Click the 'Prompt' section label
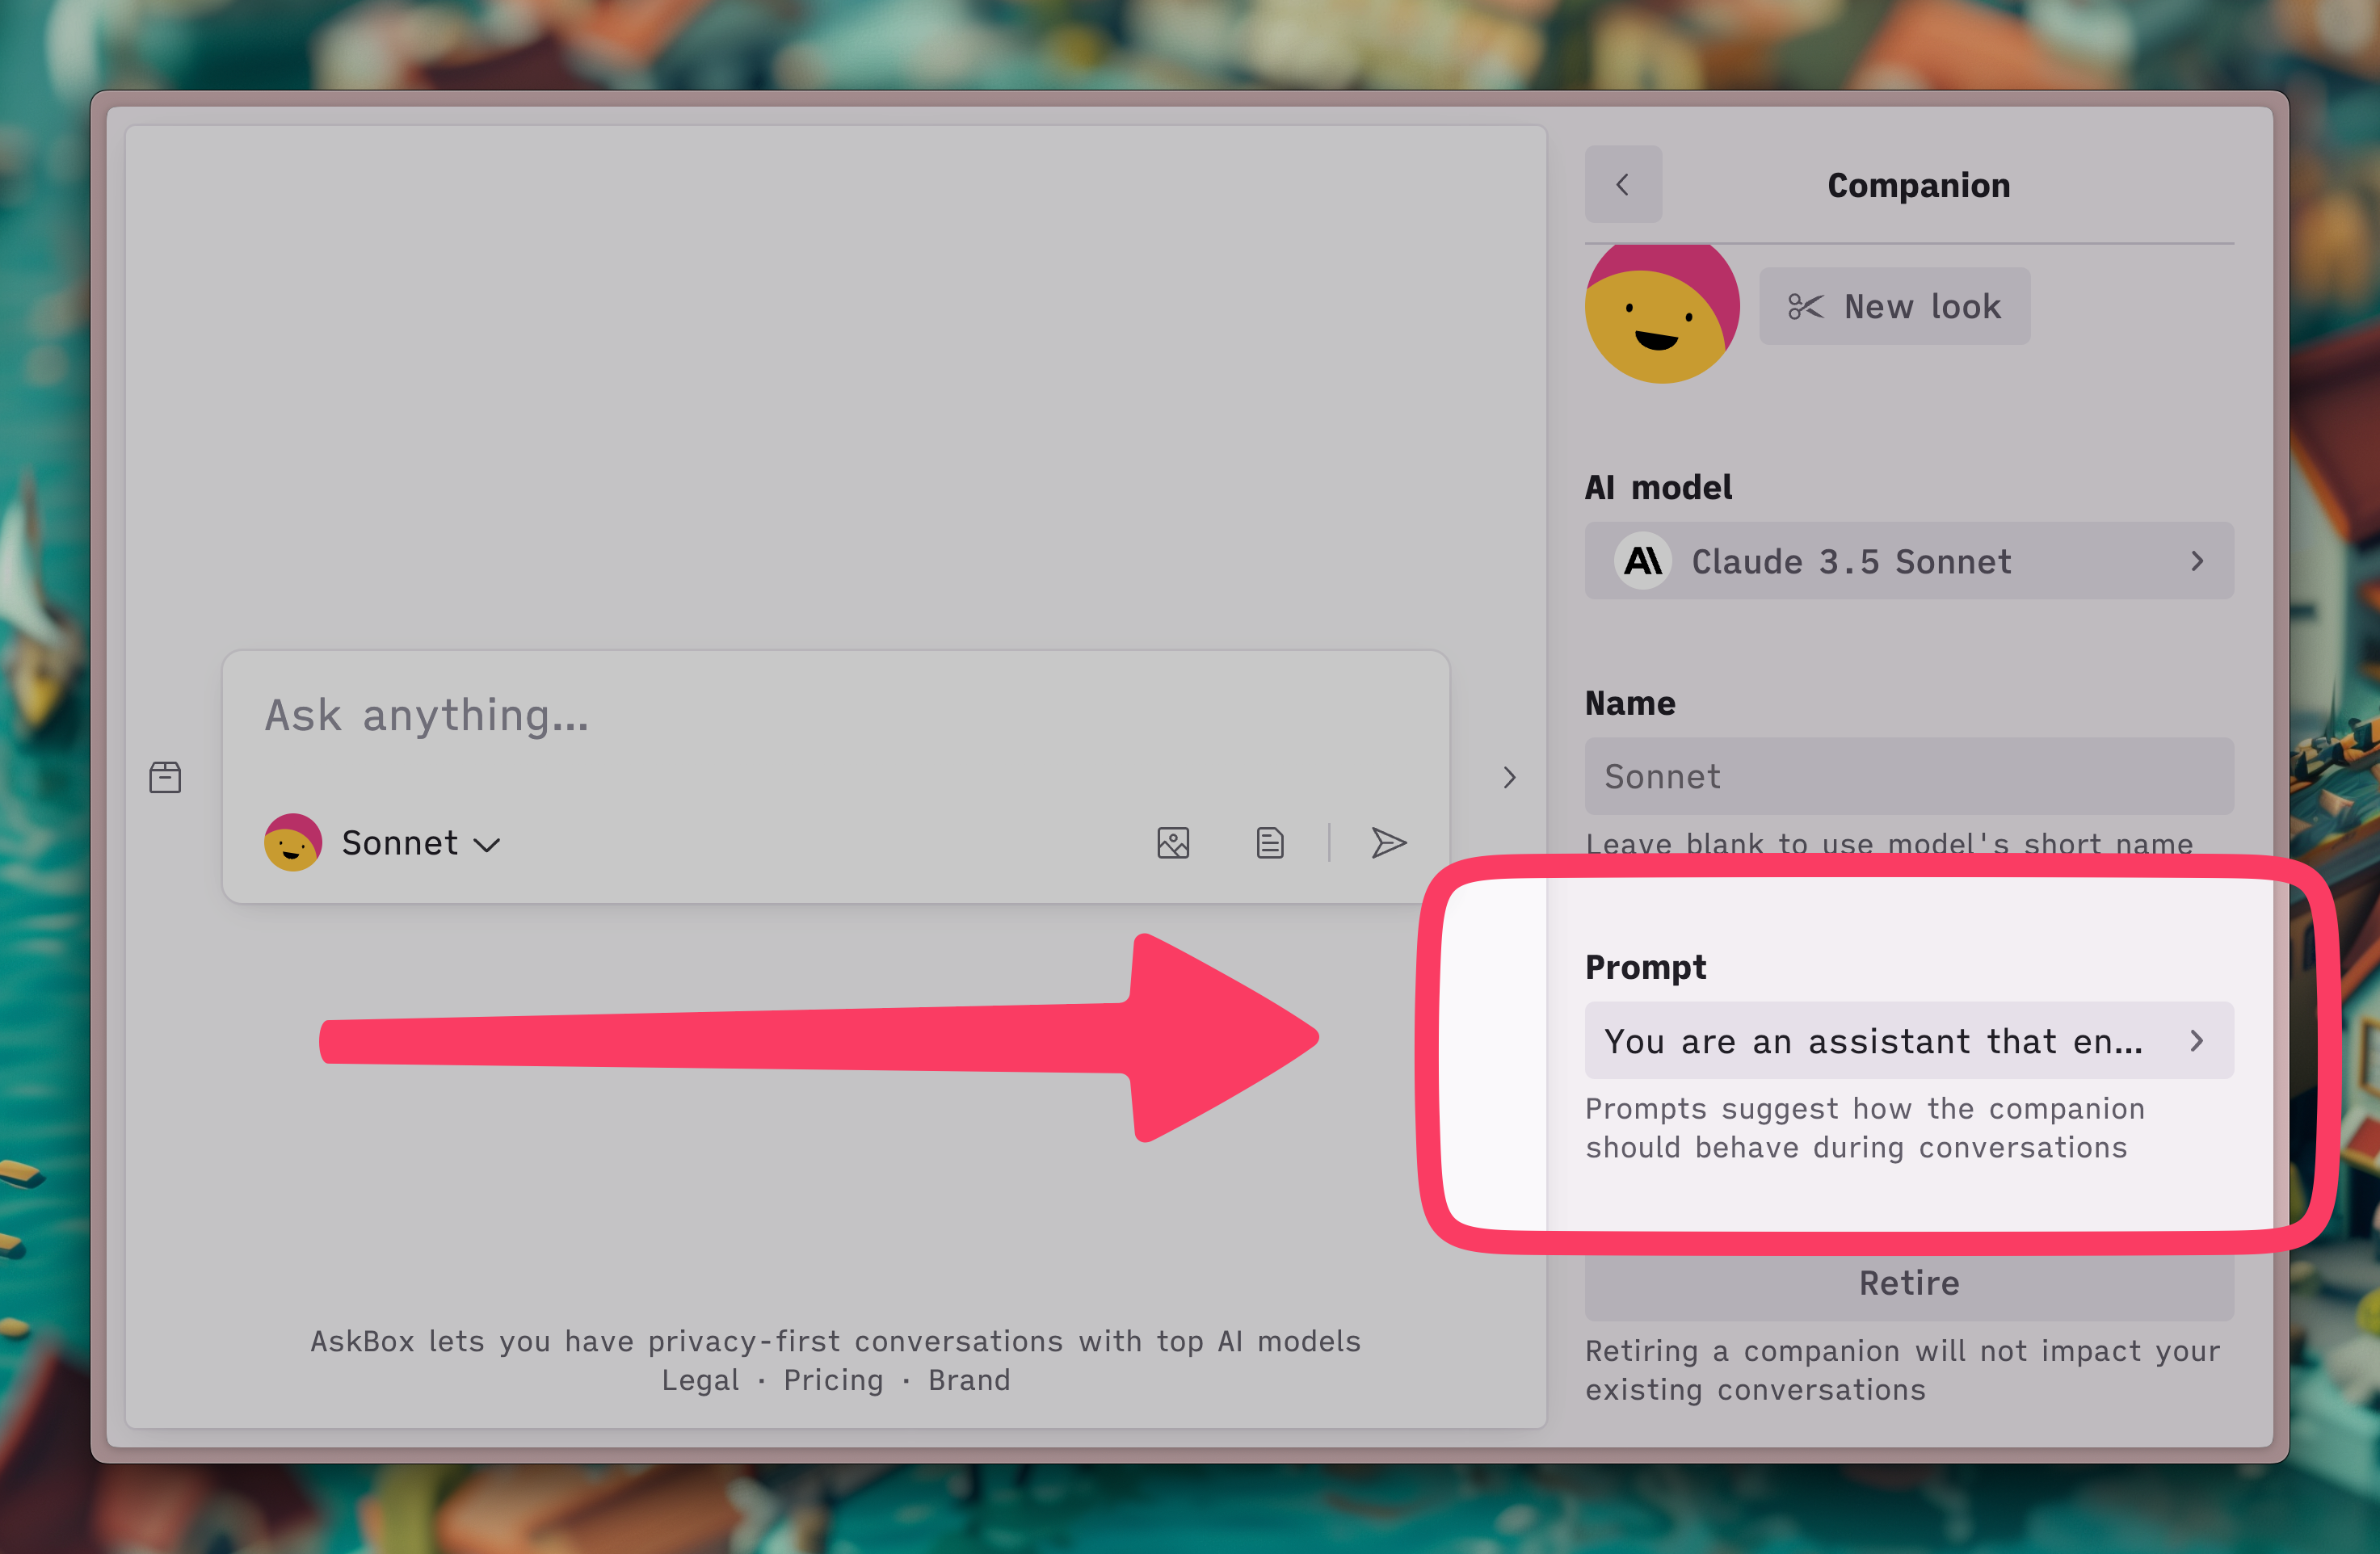 click(x=1645, y=967)
